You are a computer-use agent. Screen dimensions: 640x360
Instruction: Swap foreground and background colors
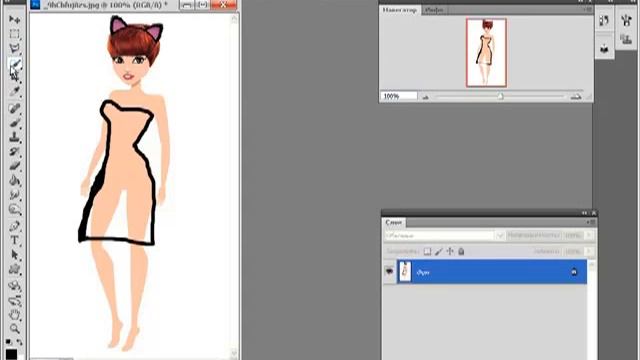point(19,342)
